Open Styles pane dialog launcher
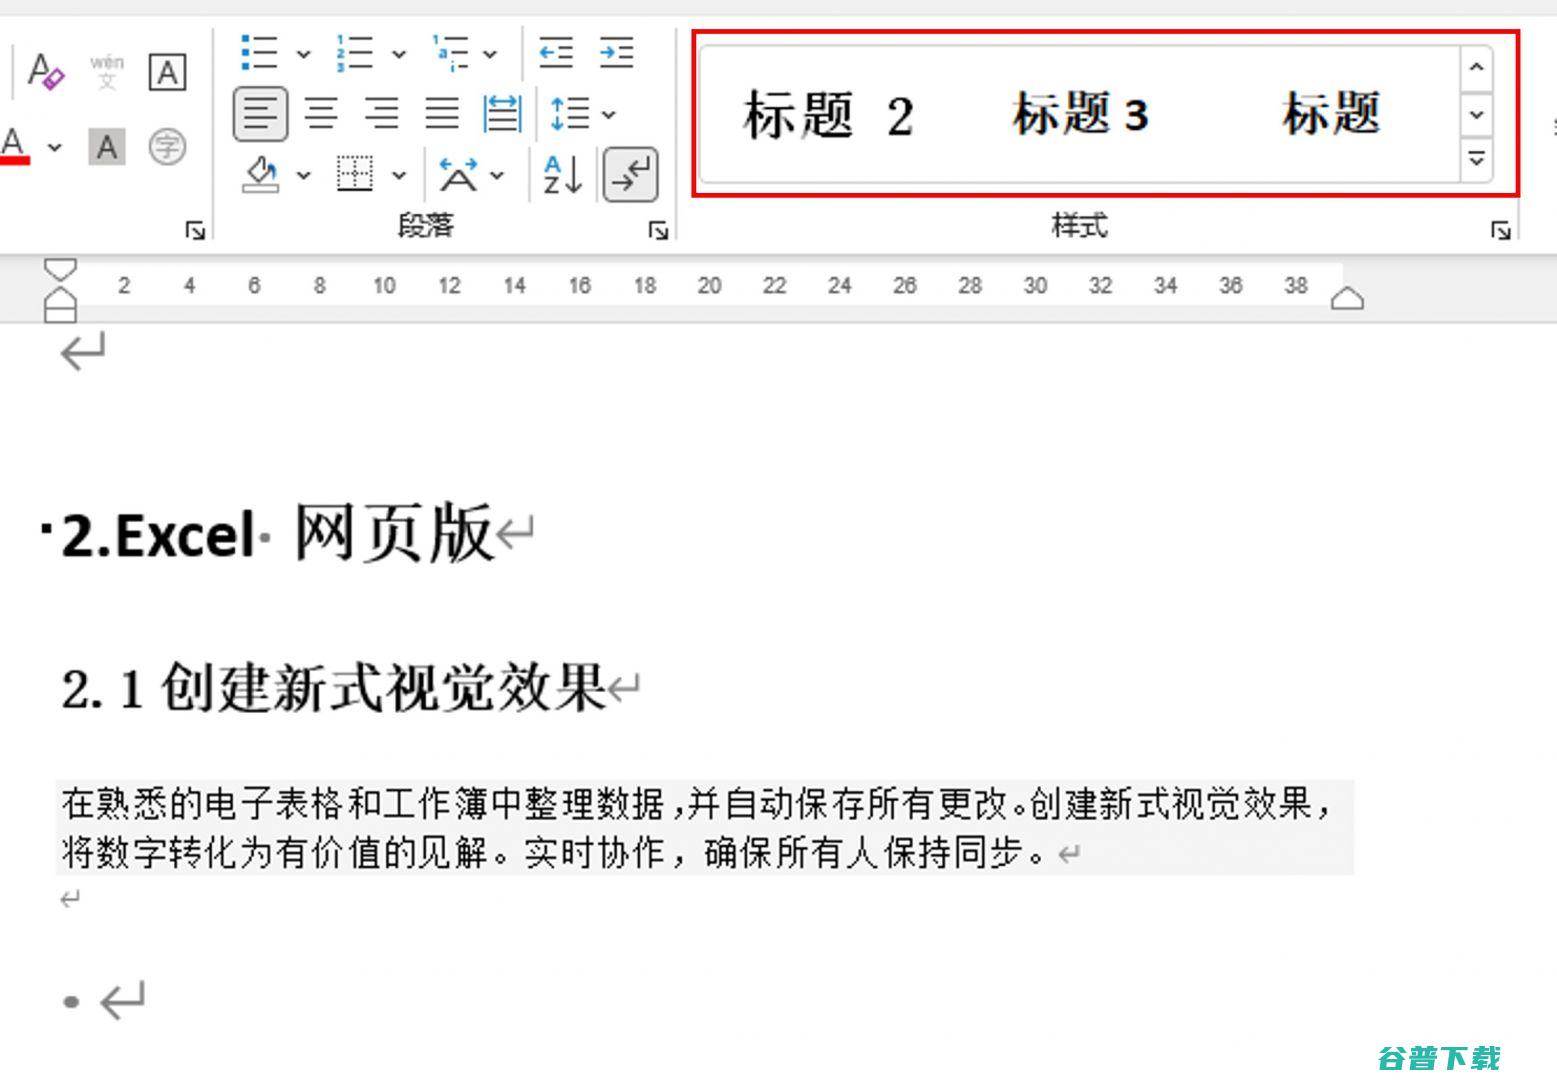 point(1500,231)
